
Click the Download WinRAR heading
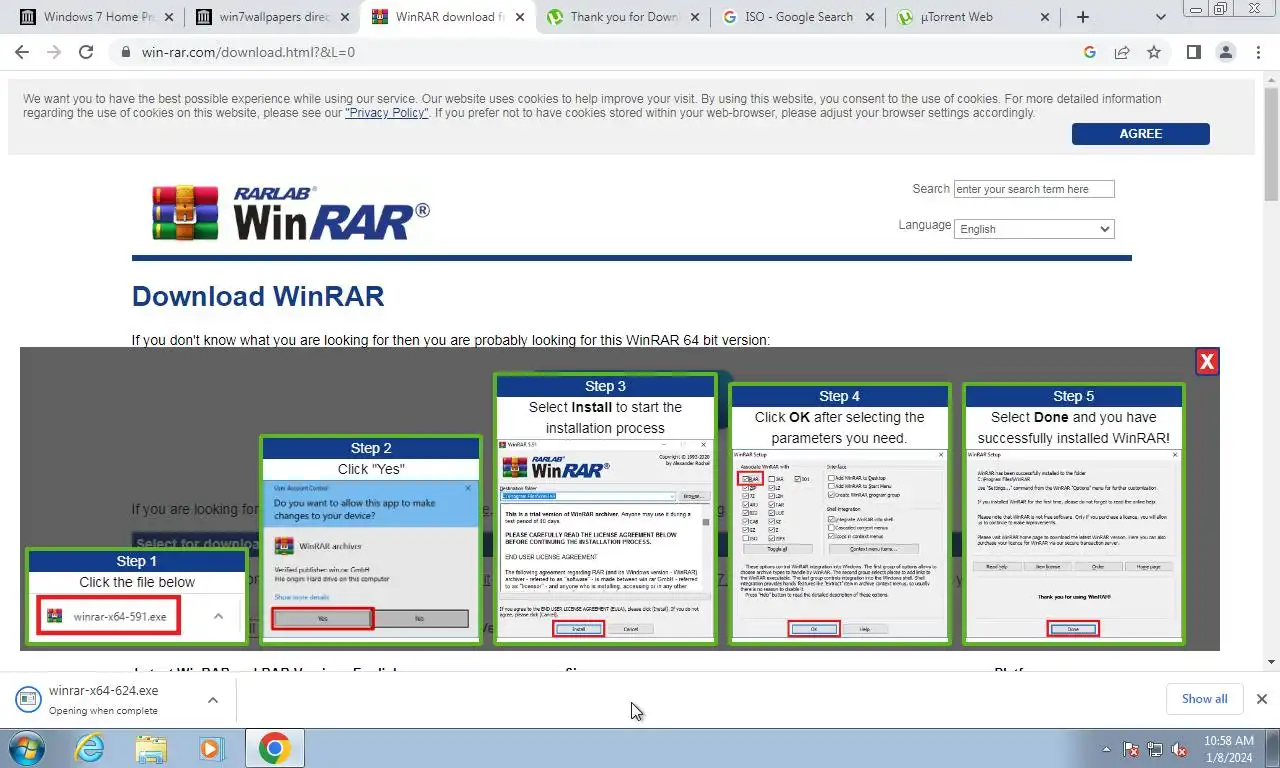[258, 296]
